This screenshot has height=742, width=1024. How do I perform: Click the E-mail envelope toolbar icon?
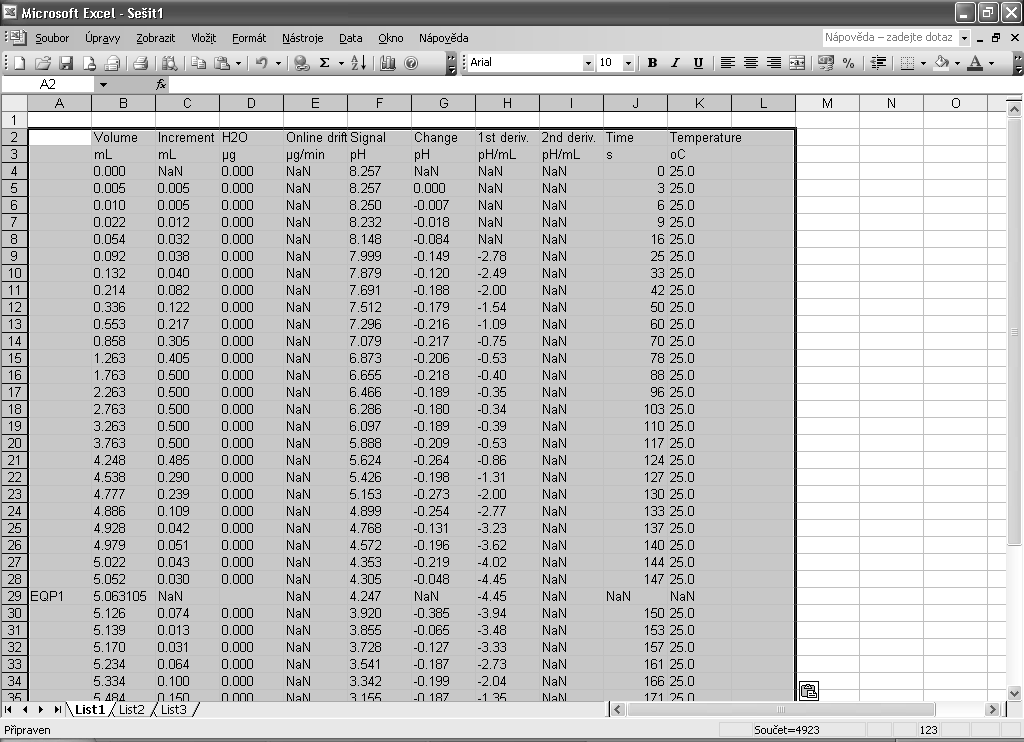click(x=112, y=63)
